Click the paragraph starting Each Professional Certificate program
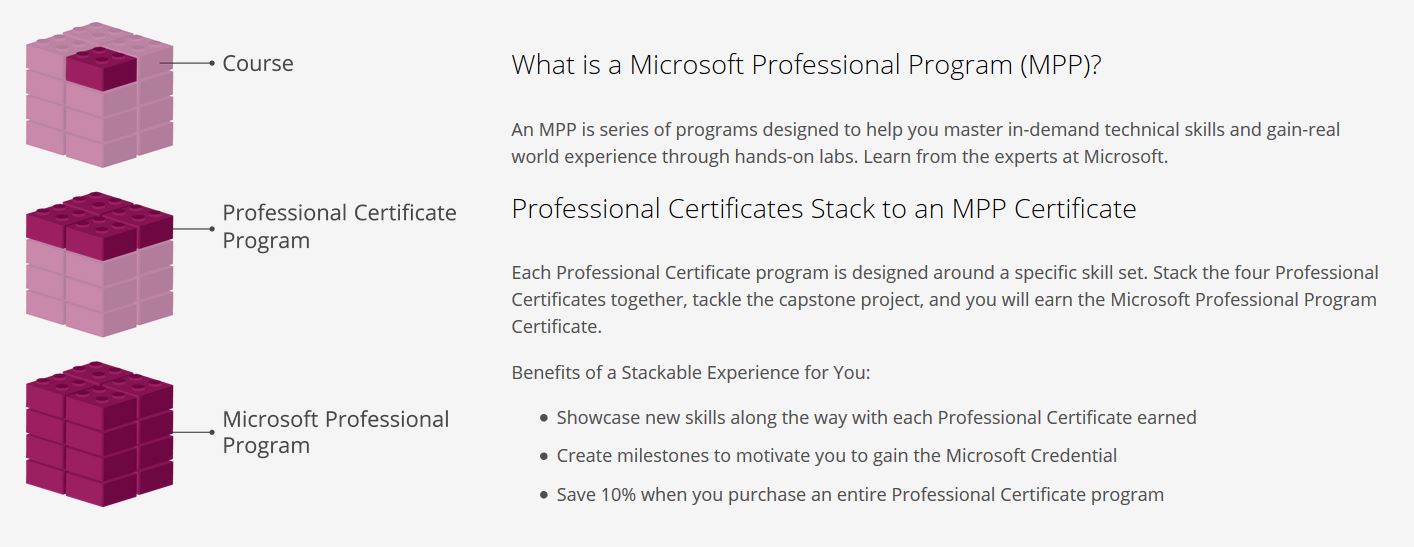This screenshot has width=1414, height=547. (x=945, y=299)
